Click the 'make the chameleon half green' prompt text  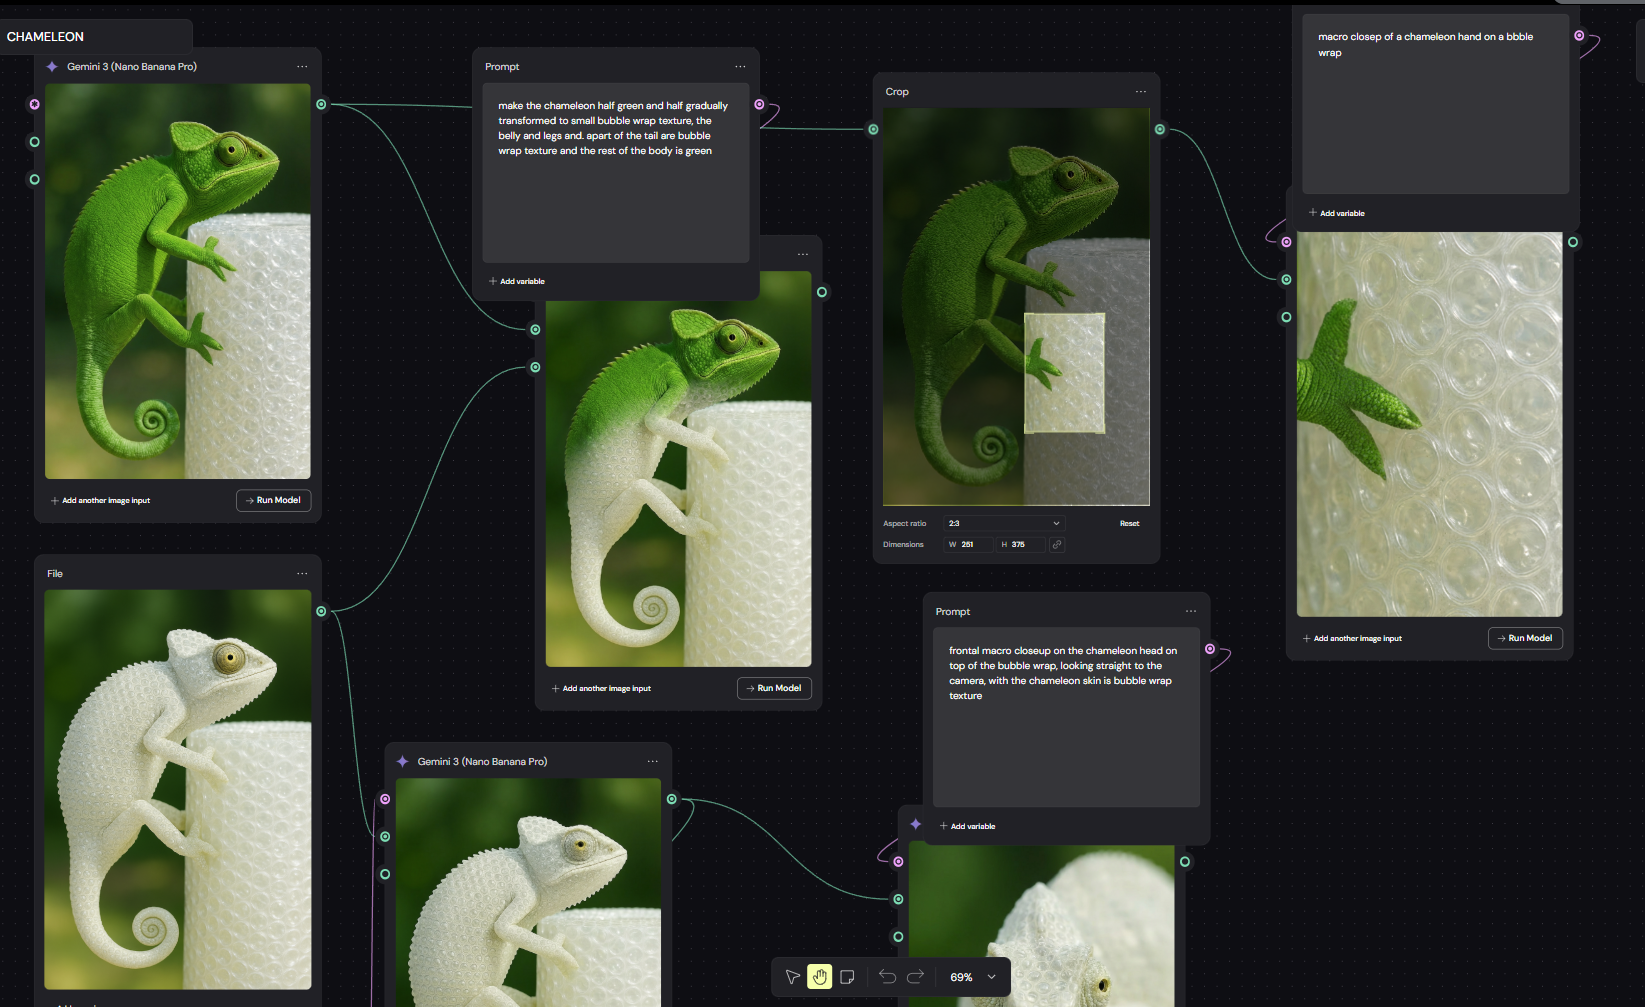tap(613, 128)
